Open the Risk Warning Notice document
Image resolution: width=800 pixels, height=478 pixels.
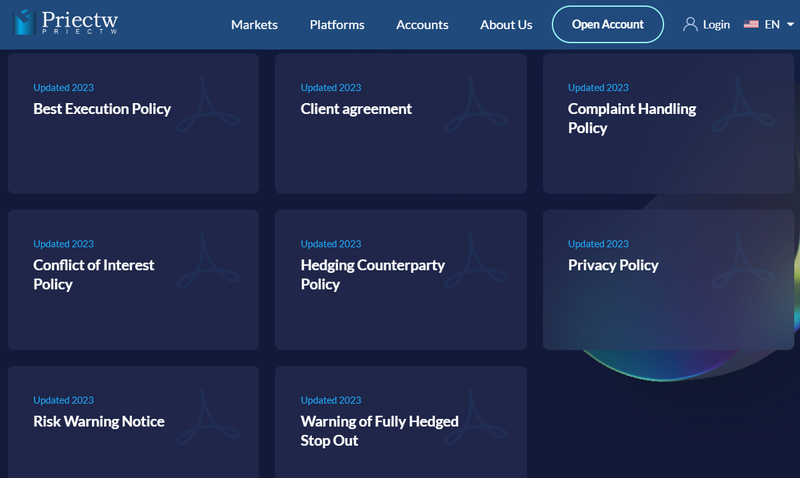point(98,421)
